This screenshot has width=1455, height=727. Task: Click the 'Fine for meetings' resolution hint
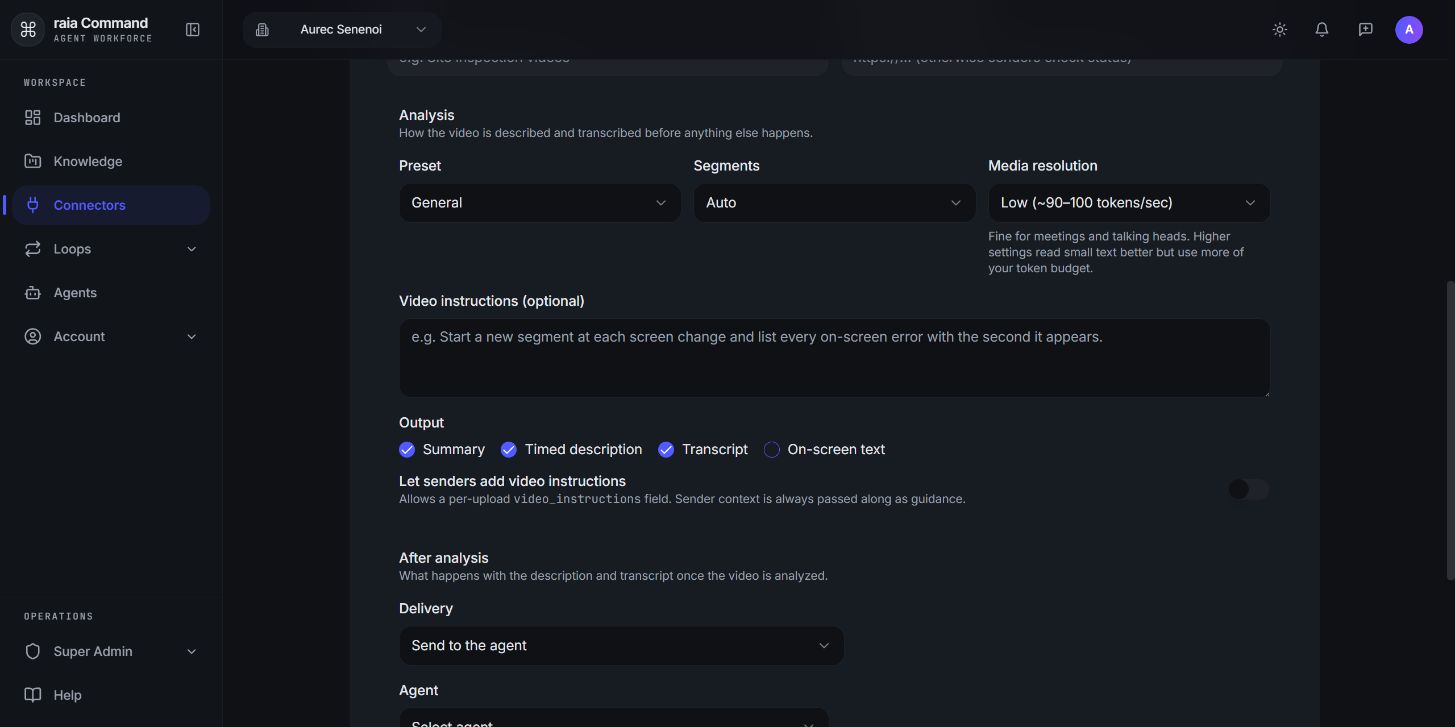(1116, 252)
